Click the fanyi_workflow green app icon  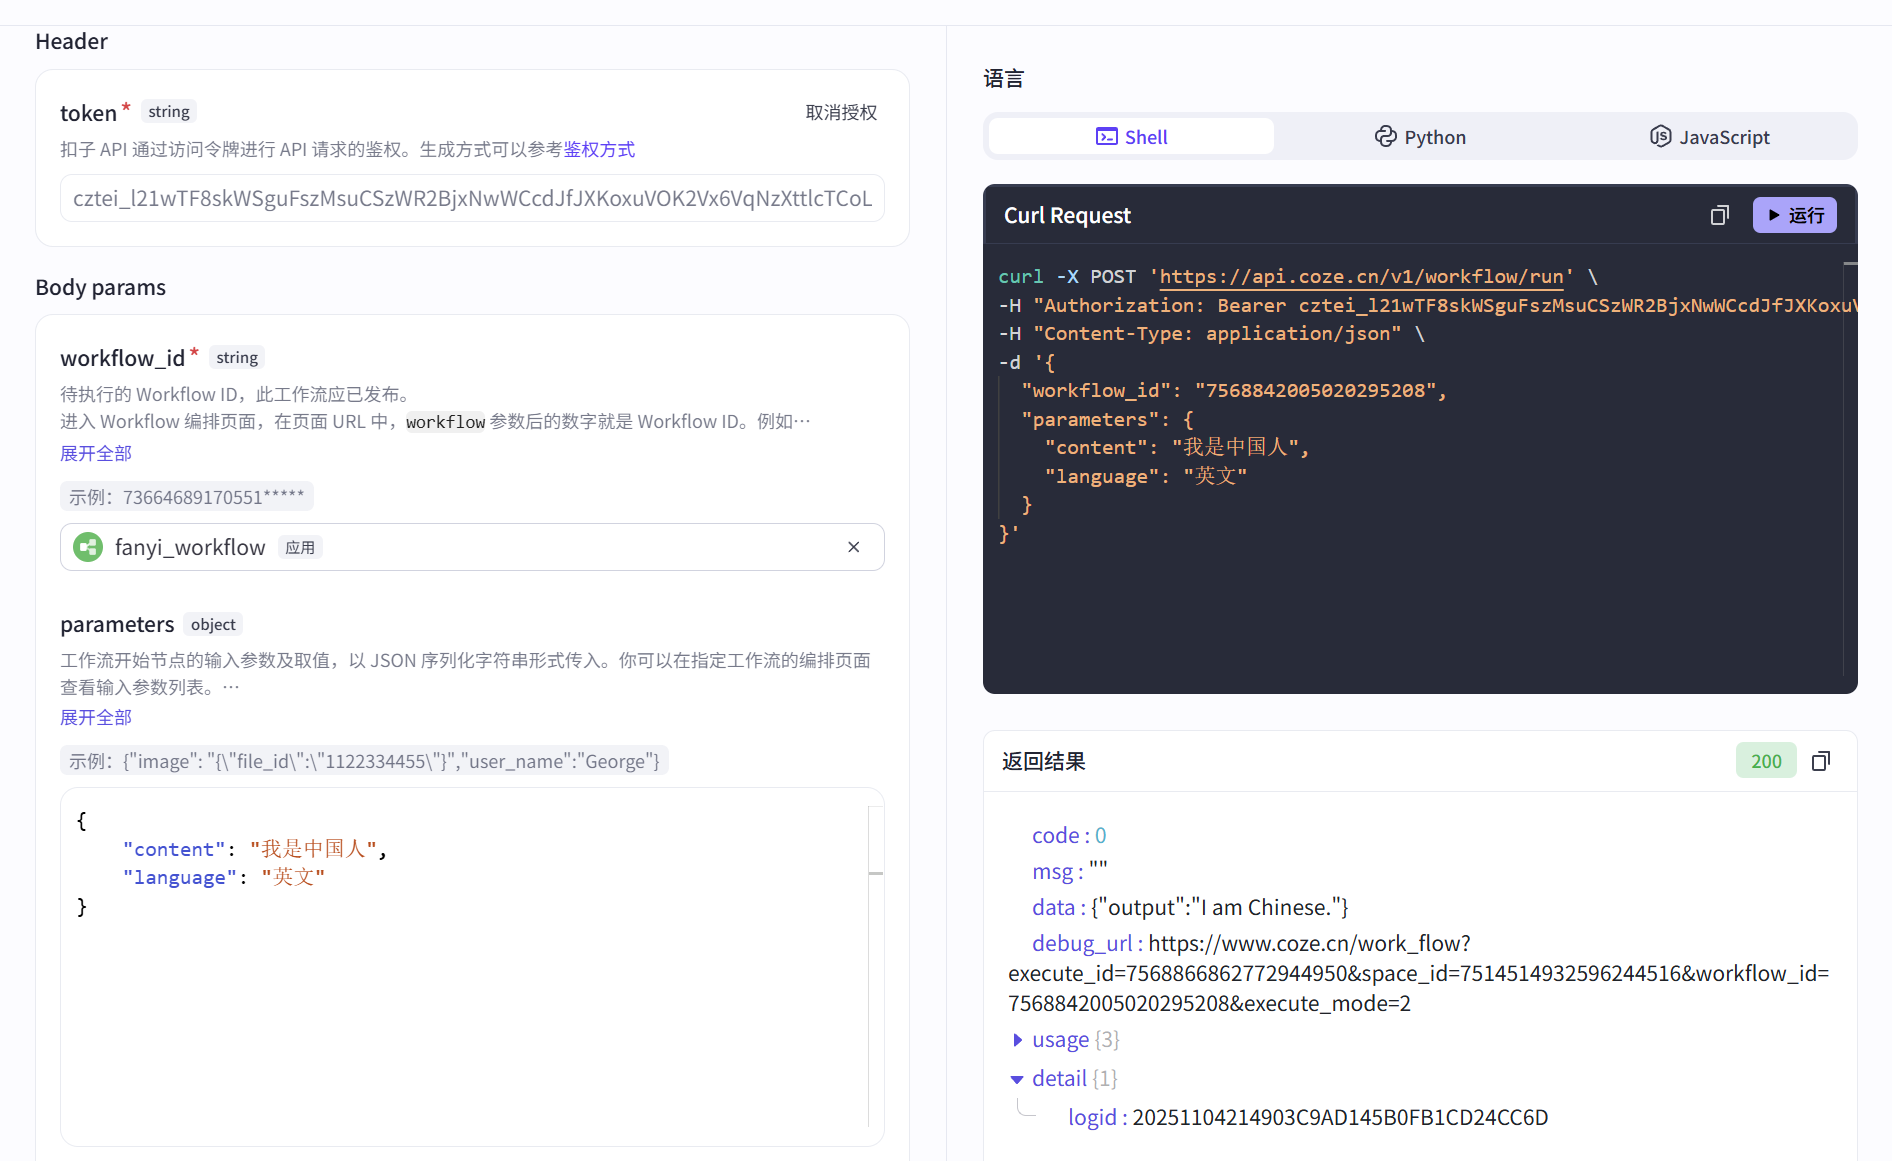(x=88, y=547)
